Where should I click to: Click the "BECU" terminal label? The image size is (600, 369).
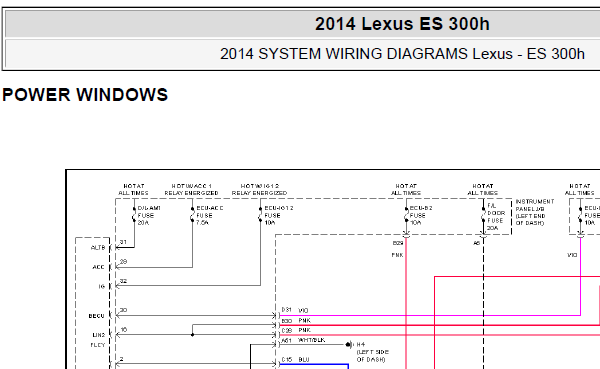[x=96, y=316]
